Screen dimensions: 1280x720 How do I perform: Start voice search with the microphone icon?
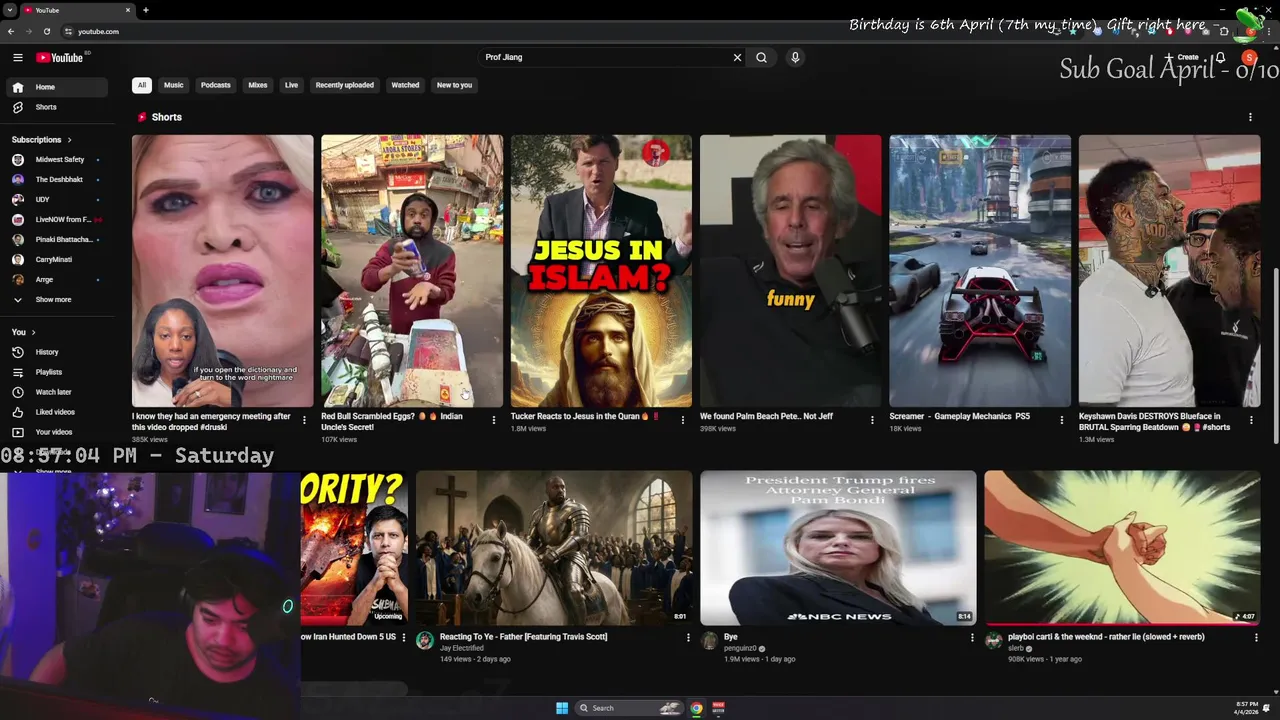(x=795, y=58)
